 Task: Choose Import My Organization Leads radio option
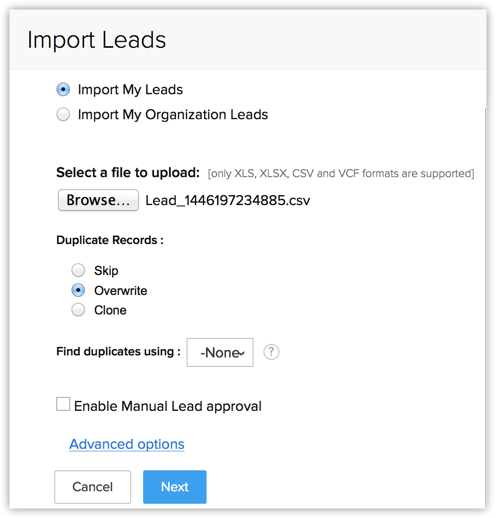pos(63,114)
